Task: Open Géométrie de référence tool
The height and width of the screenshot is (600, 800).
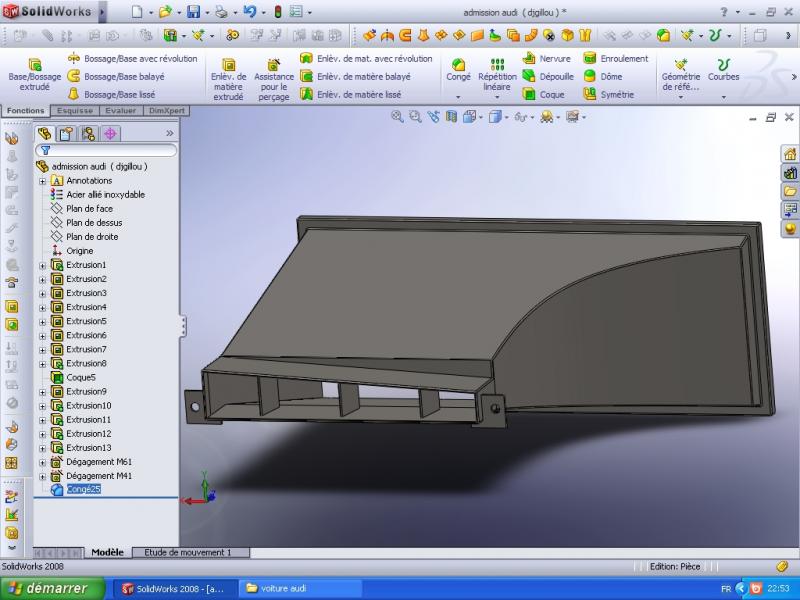Action: pos(681,75)
